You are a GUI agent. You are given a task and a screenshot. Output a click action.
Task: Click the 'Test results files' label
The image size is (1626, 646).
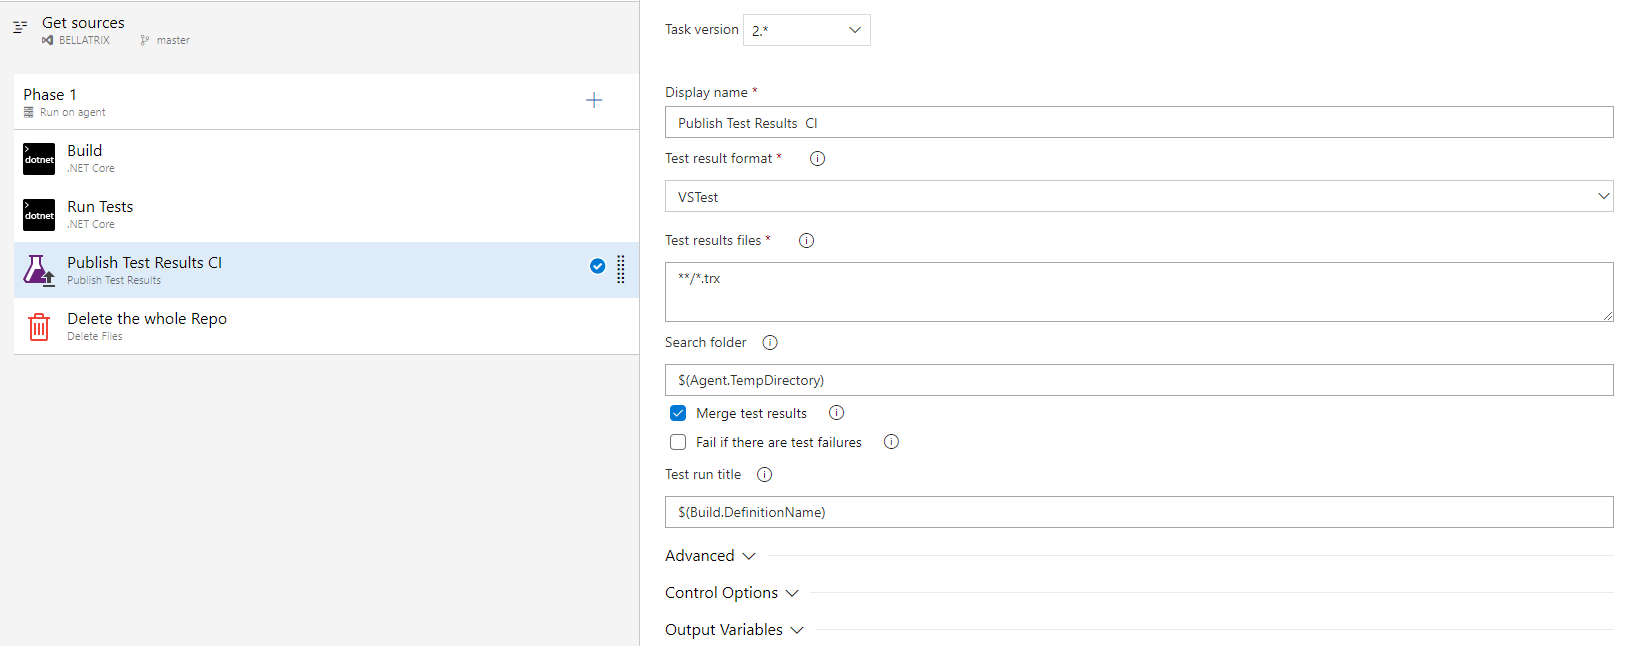pos(713,240)
